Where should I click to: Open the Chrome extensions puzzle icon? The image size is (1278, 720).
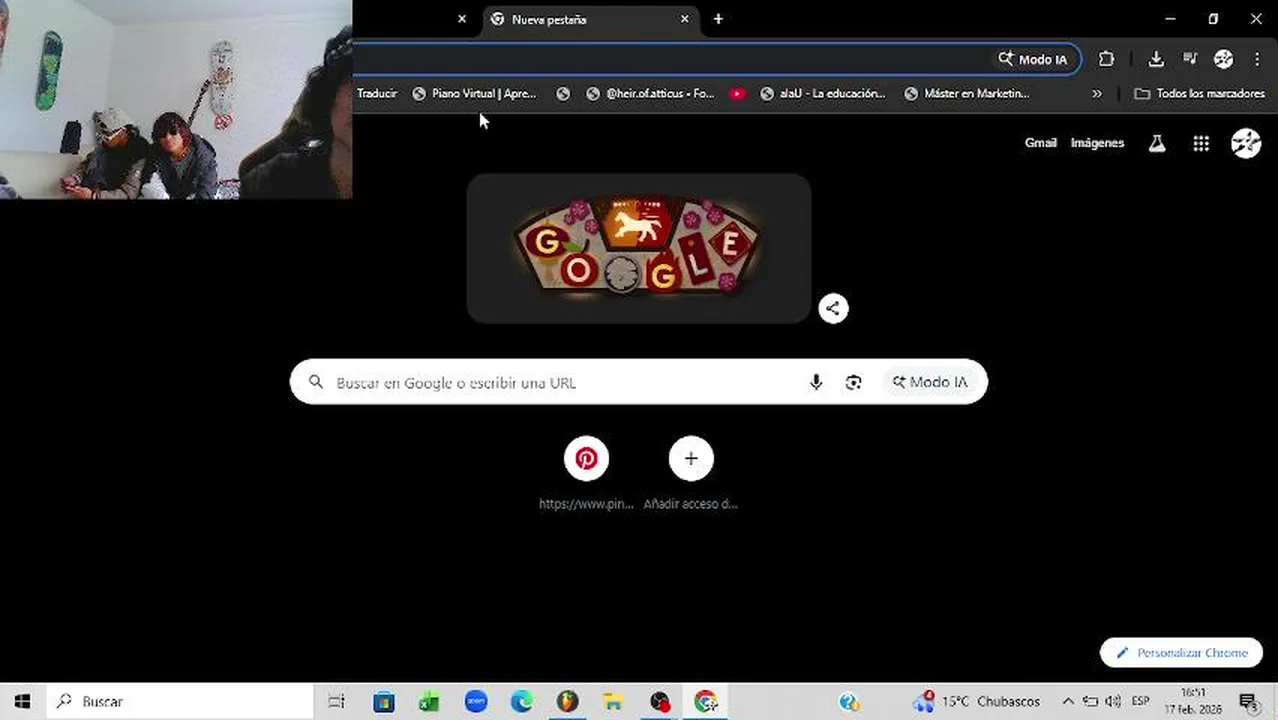pyautogui.click(x=1106, y=59)
